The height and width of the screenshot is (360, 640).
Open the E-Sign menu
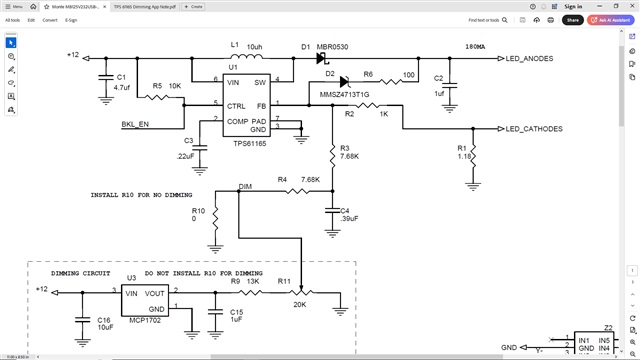pyautogui.click(x=71, y=20)
